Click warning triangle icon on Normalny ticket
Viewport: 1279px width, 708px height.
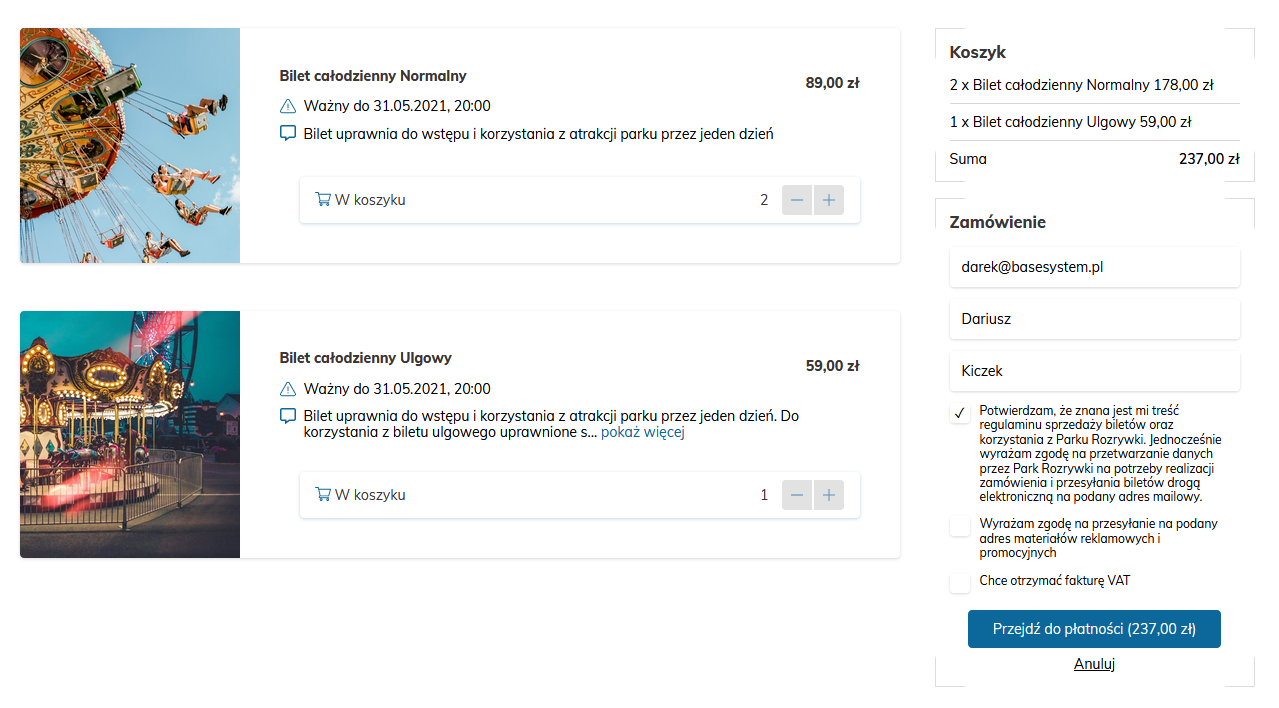pyautogui.click(x=288, y=106)
